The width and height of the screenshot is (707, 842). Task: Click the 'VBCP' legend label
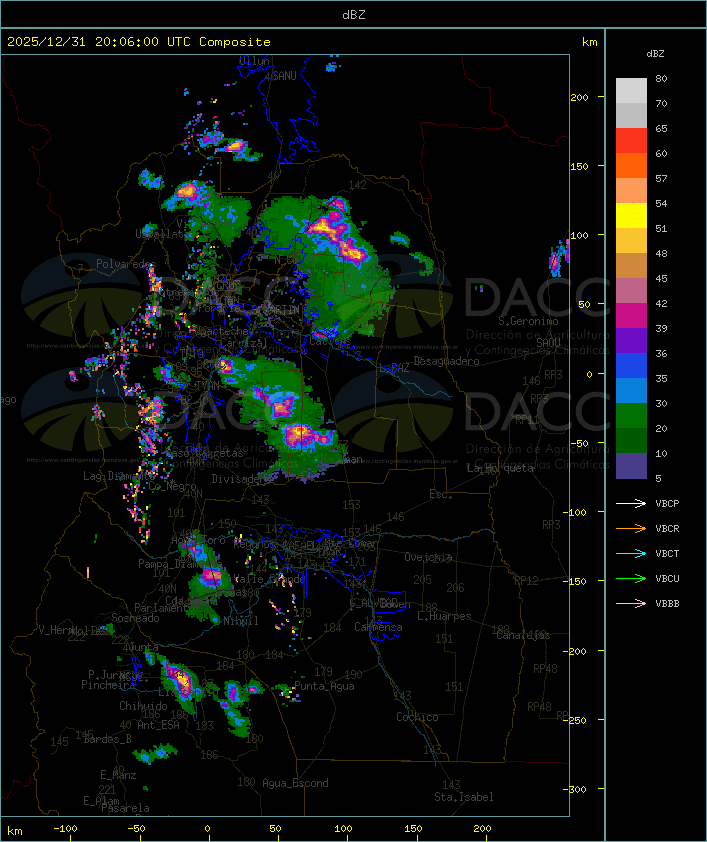[x=667, y=503]
